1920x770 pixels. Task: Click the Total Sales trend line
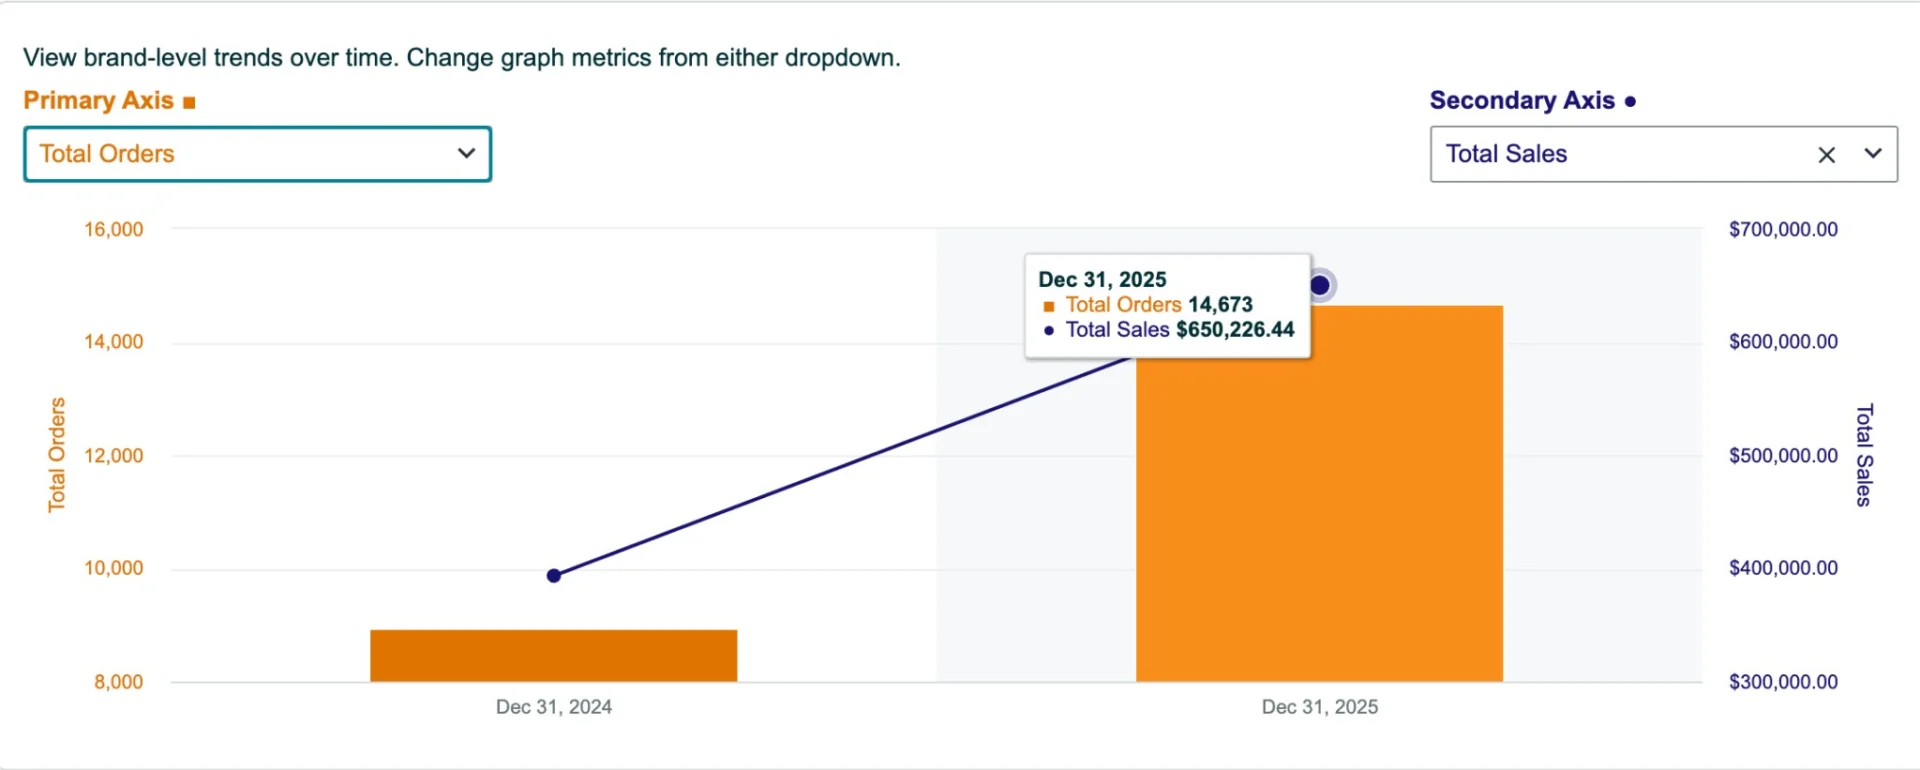point(840,467)
